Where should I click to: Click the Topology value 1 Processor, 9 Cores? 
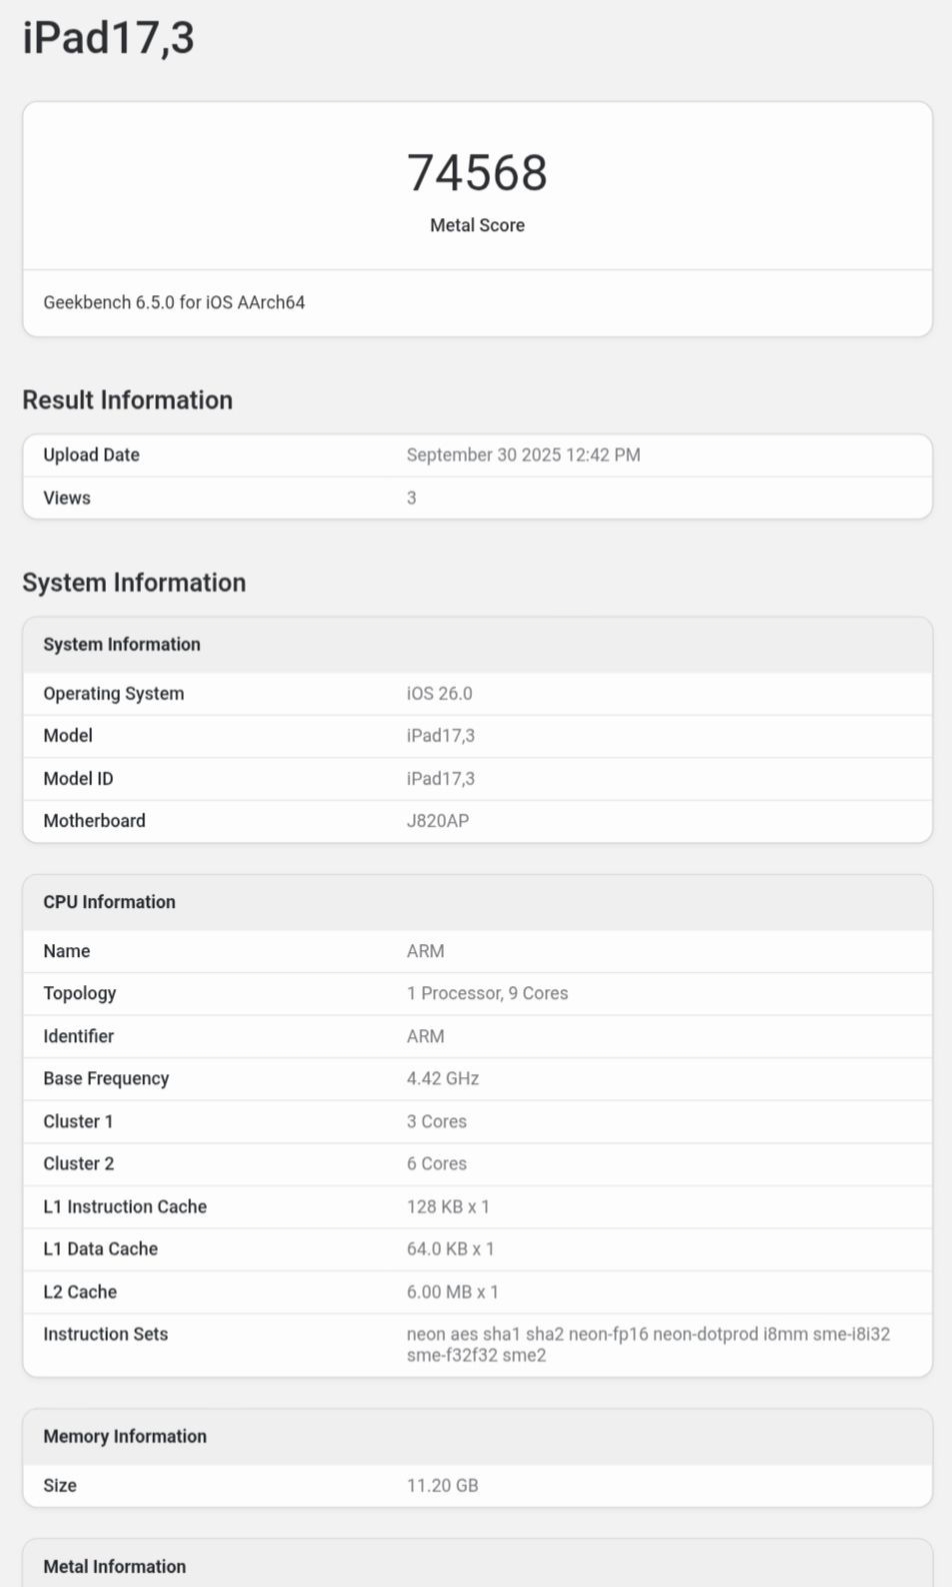coord(487,994)
